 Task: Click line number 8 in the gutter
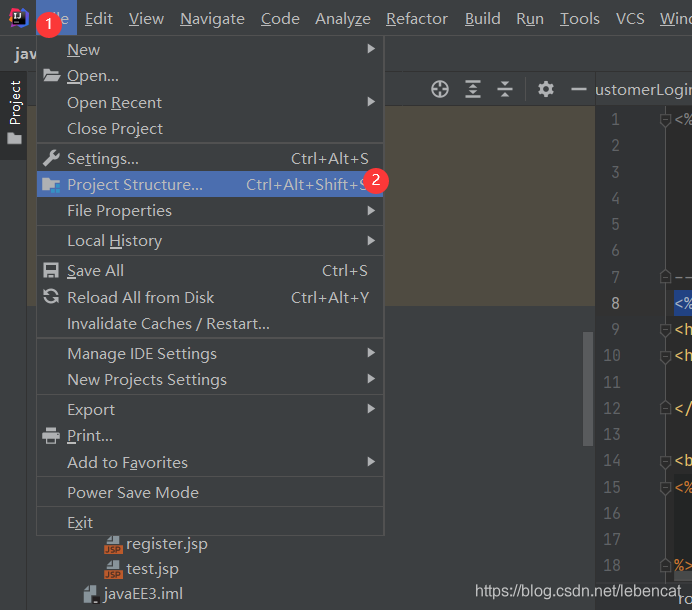(x=615, y=303)
